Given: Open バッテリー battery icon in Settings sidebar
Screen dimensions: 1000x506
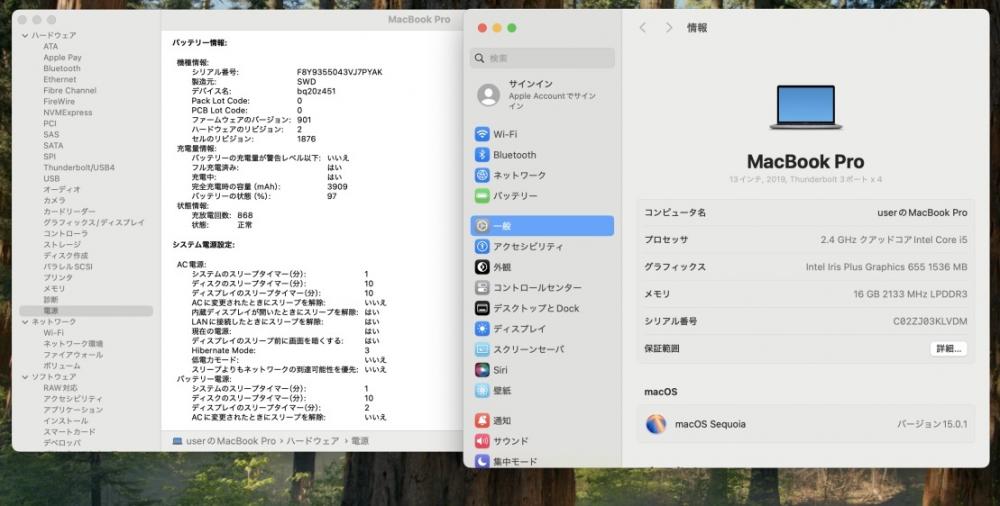Looking at the screenshot, I should (x=482, y=195).
